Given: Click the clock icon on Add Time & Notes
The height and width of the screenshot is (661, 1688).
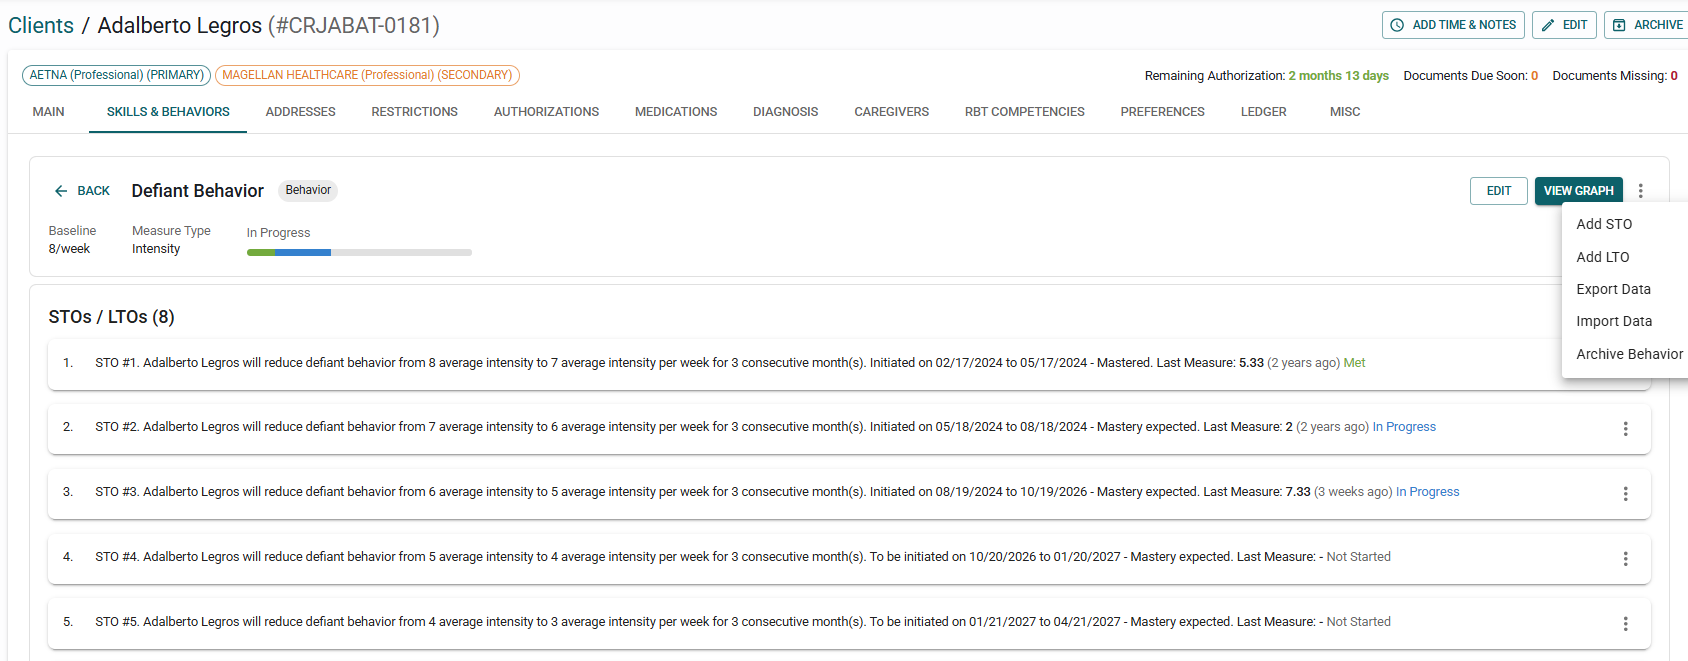Looking at the screenshot, I should (x=1397, y=25).
